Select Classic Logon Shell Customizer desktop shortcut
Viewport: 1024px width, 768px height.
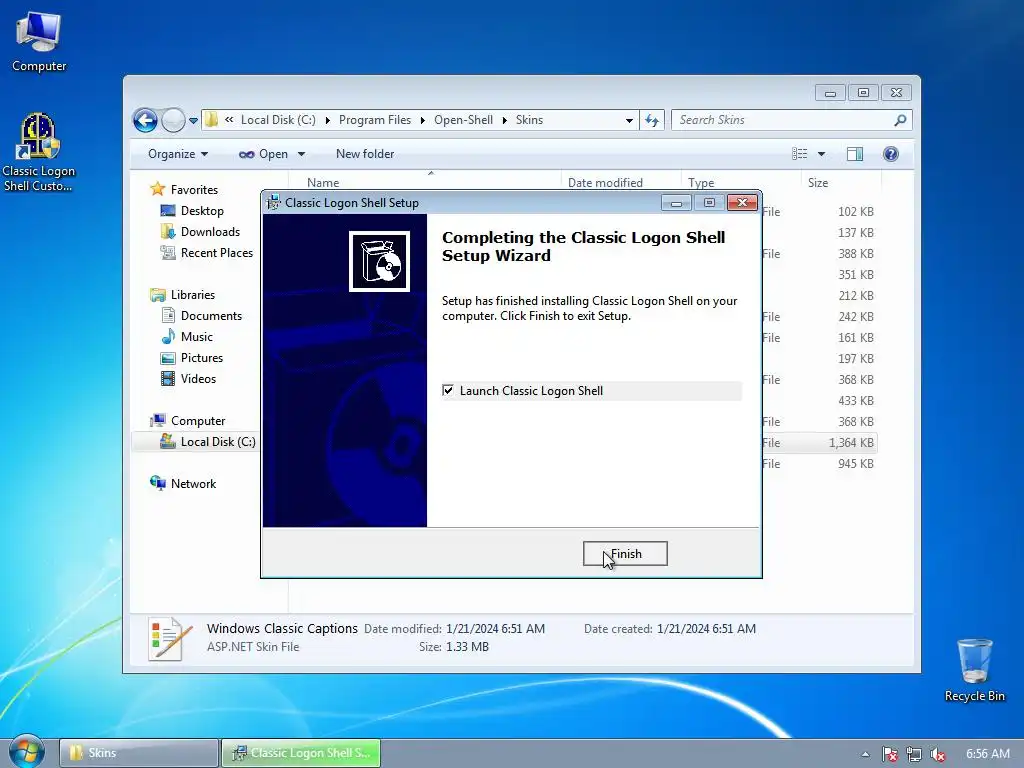tap(38, 153)
